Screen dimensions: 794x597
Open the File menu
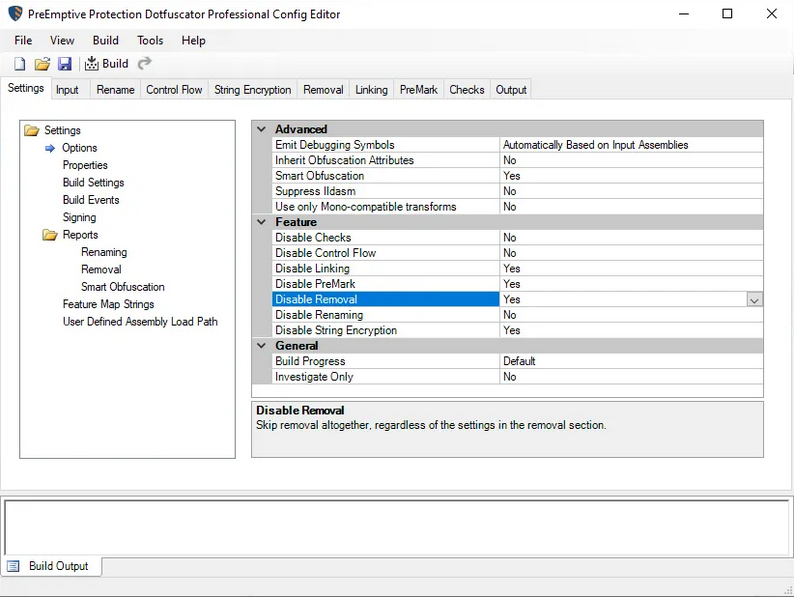click(x=23, y=41)
